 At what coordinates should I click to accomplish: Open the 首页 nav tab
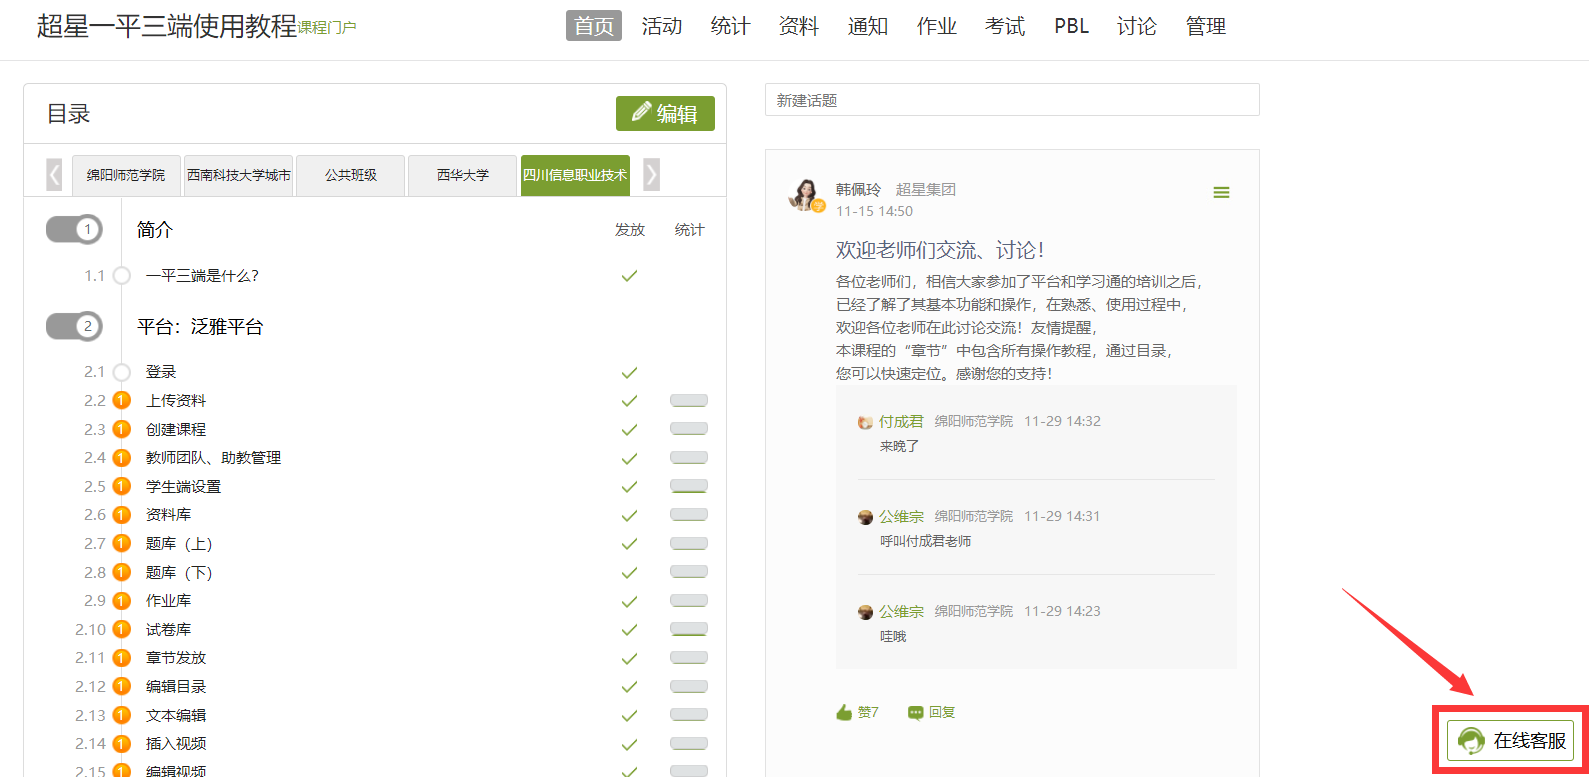(x=594, y=26)
